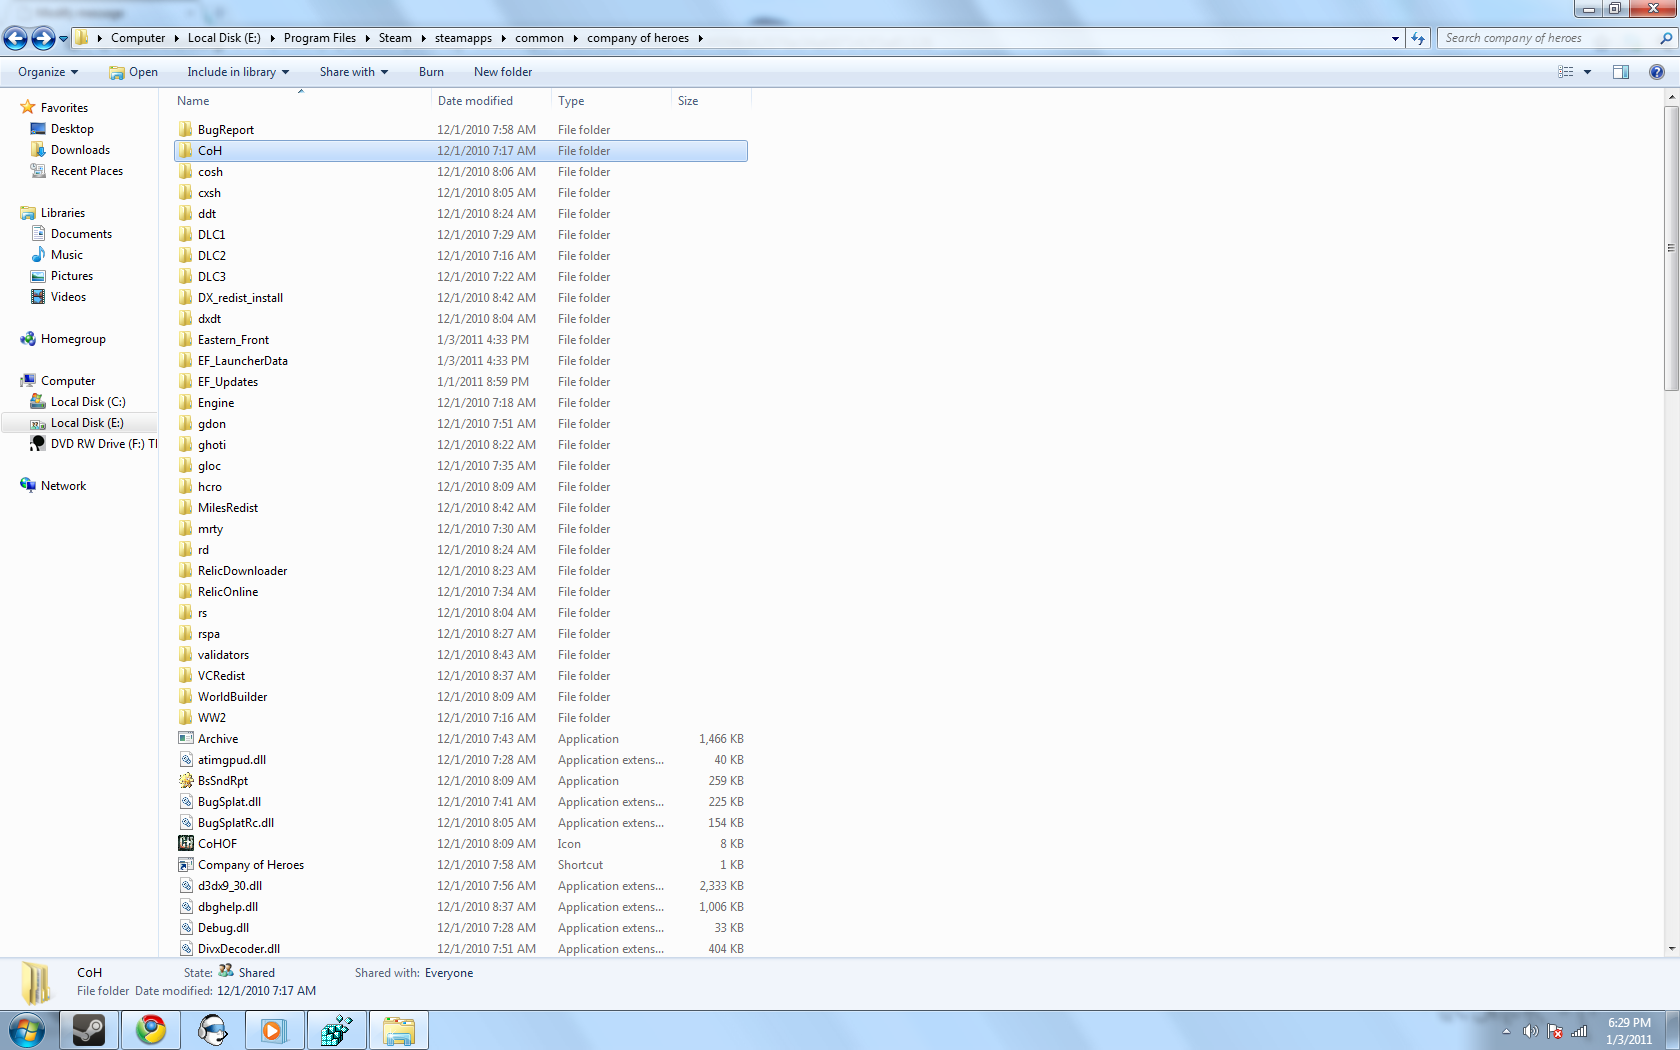The image size is (1680, 1050).
Task: Click the Program Files breadcrumb
Action: pyautogui.click(x=320, y=38)
